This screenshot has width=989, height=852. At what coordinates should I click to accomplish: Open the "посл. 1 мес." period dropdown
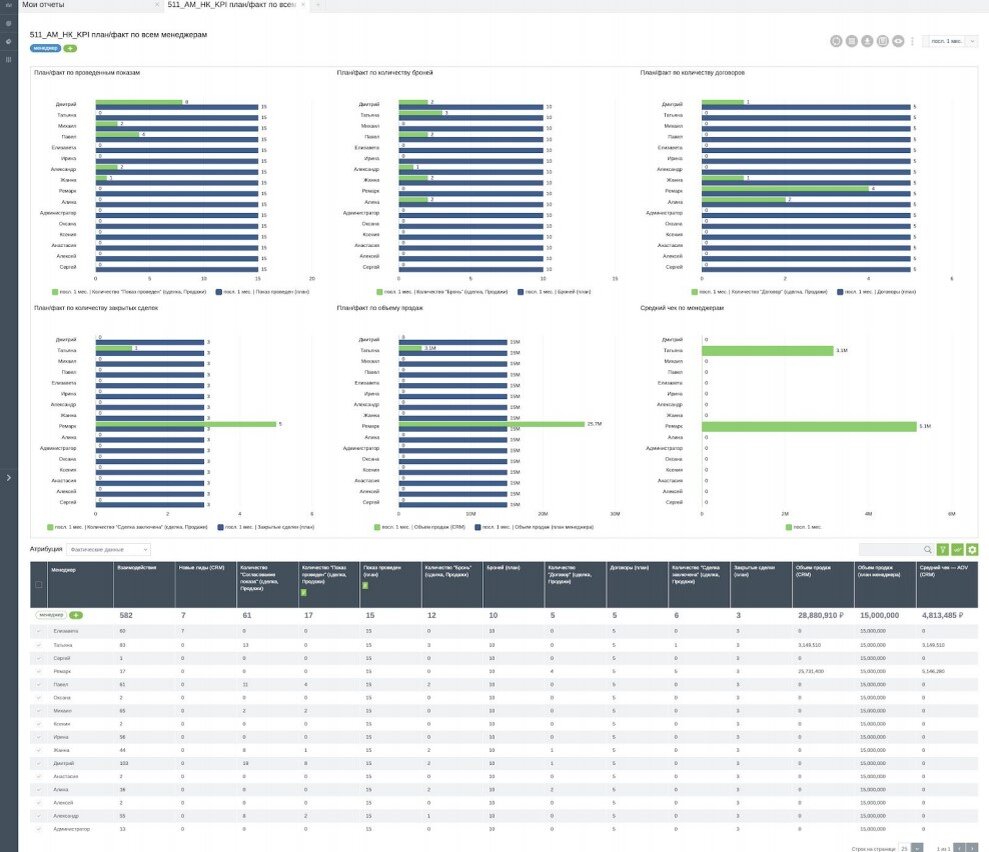point(950,41)
